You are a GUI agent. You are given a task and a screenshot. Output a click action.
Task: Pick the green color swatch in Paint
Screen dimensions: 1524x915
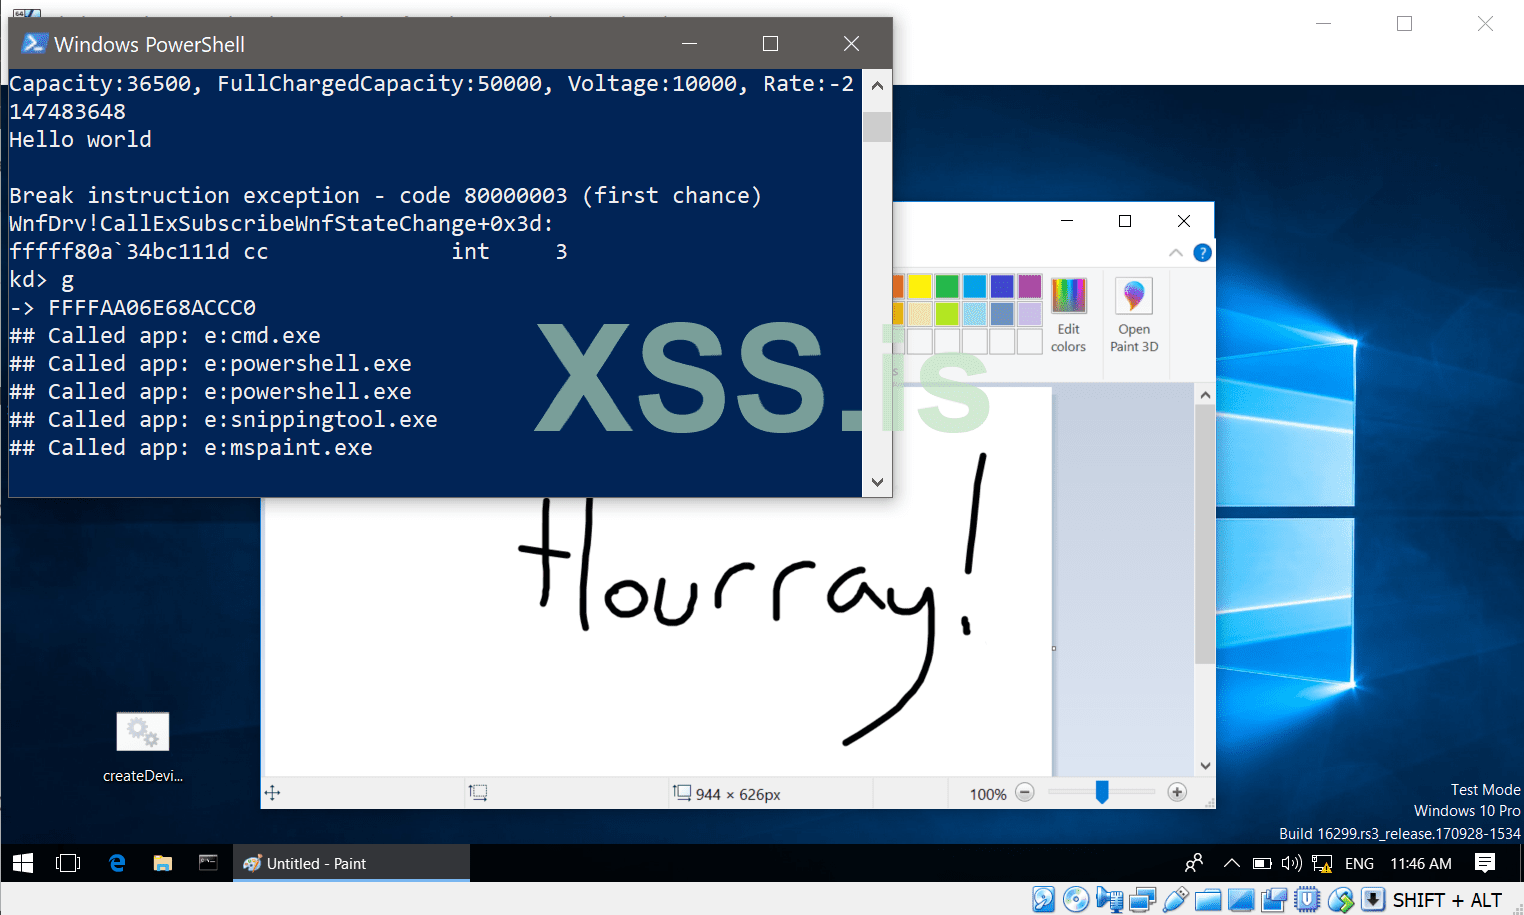point(947,287)
